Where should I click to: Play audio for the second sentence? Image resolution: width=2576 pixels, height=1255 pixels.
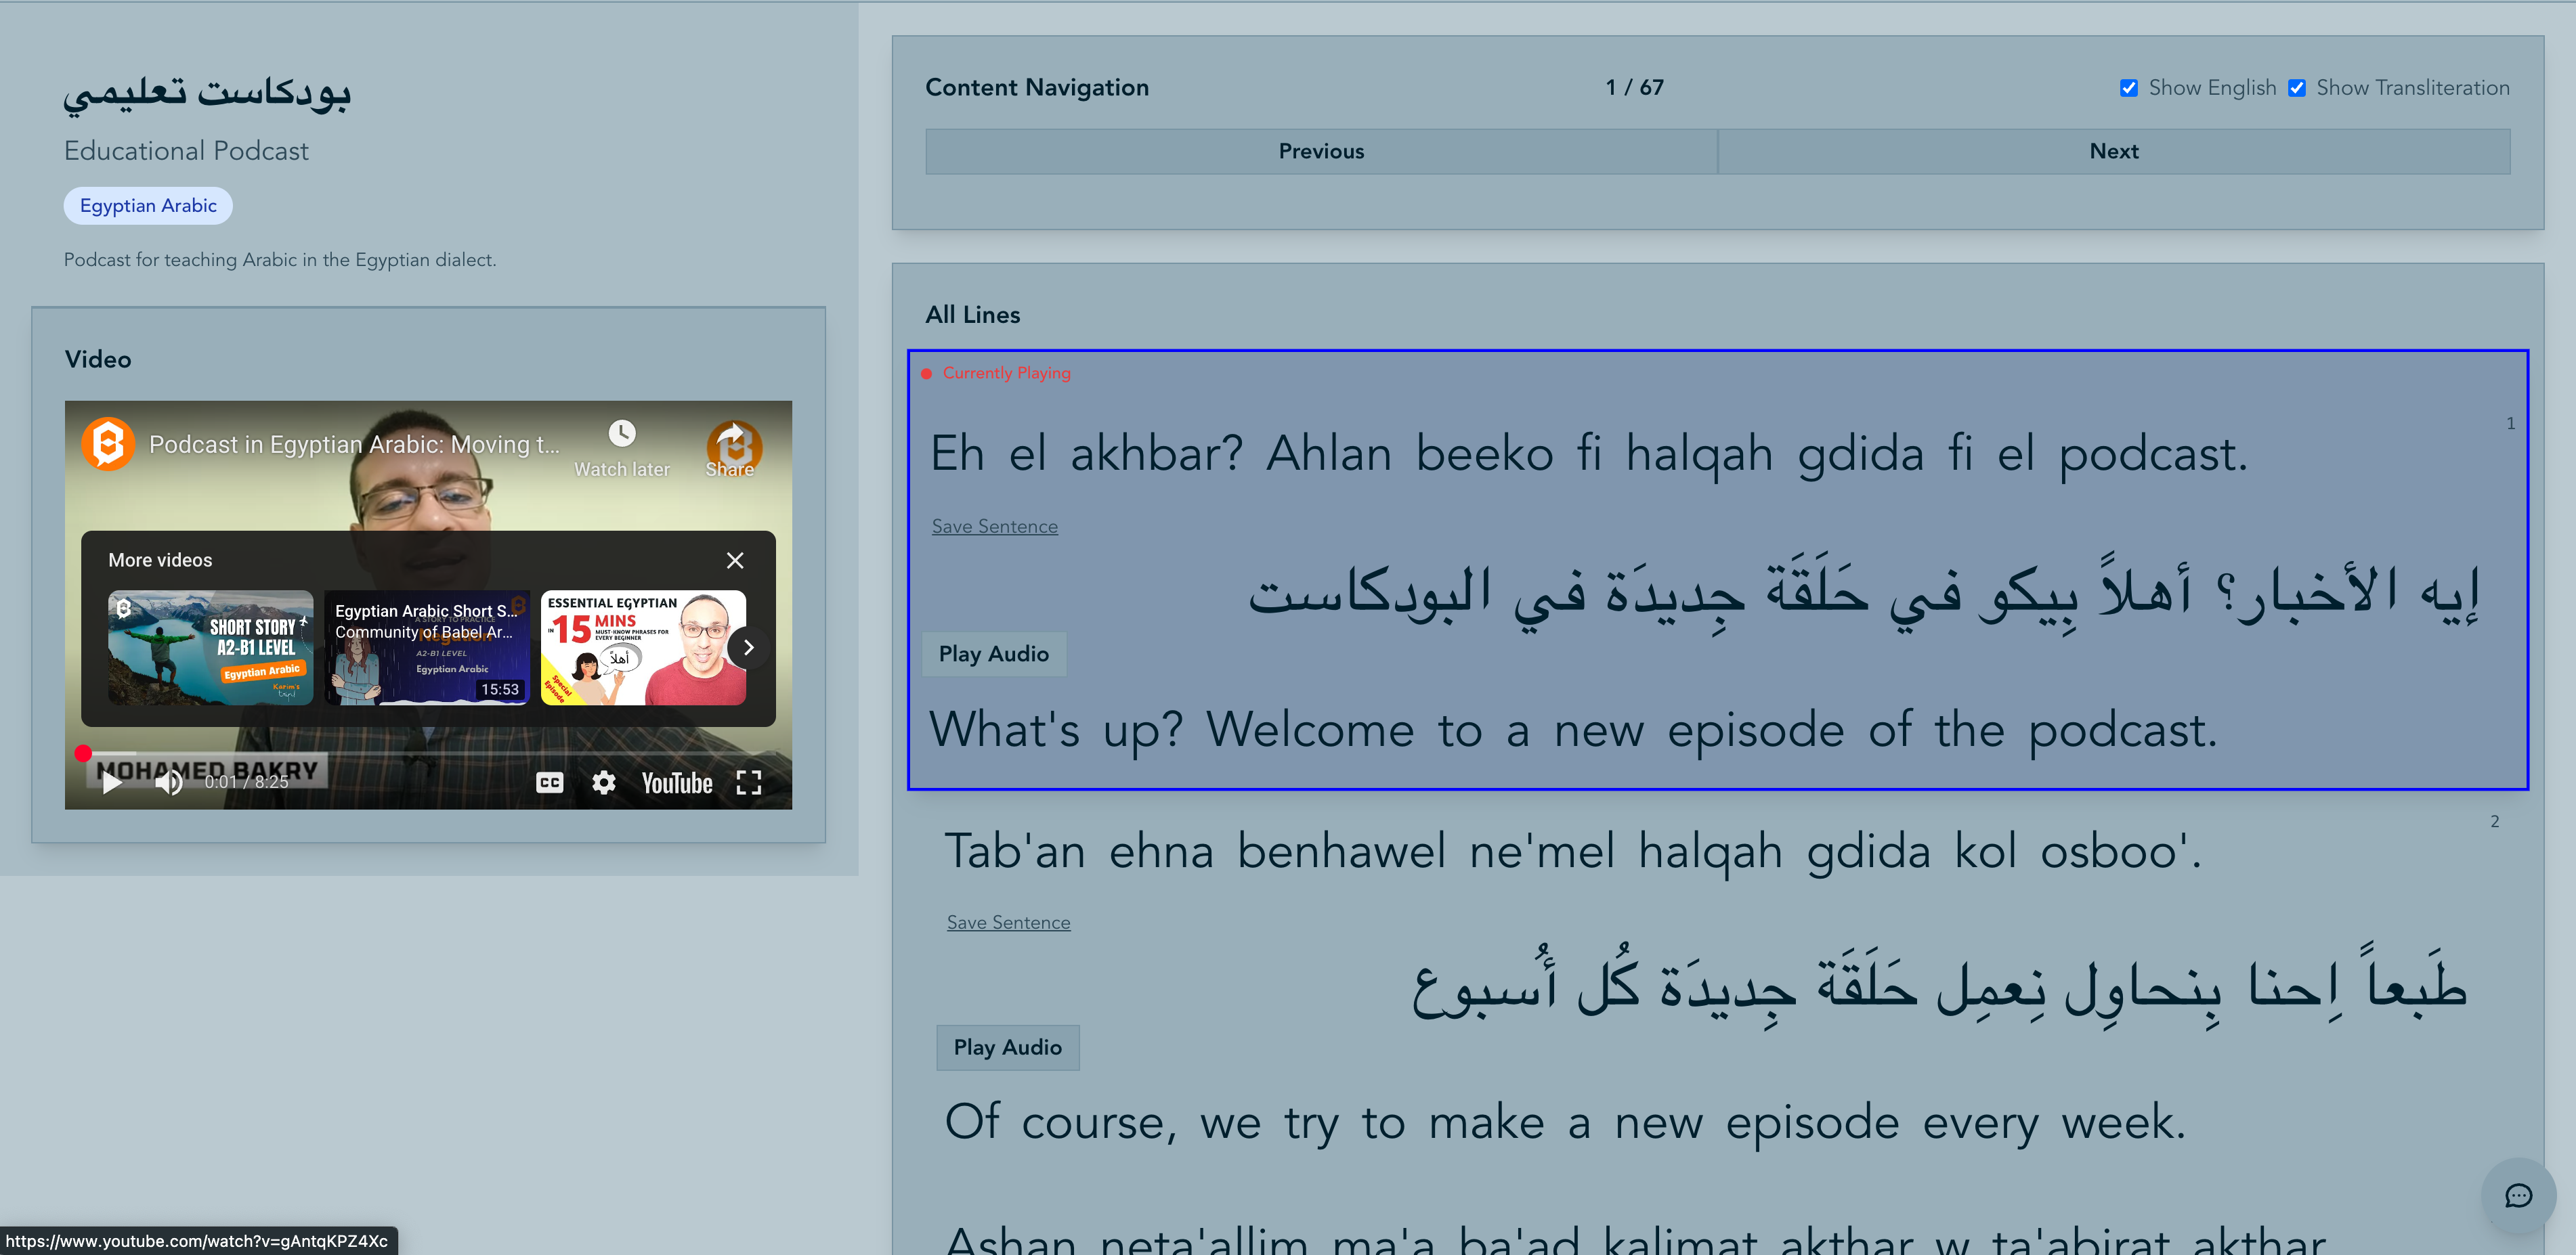1007,1047
